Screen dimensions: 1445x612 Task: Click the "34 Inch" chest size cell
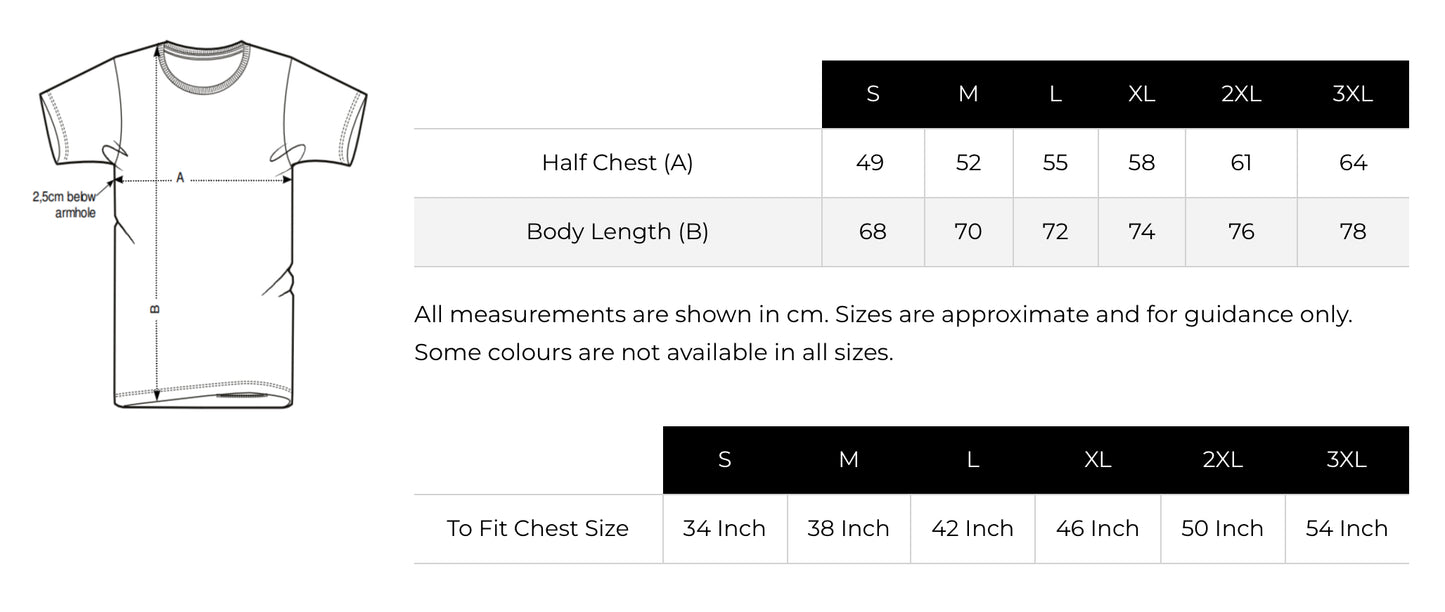724,529
